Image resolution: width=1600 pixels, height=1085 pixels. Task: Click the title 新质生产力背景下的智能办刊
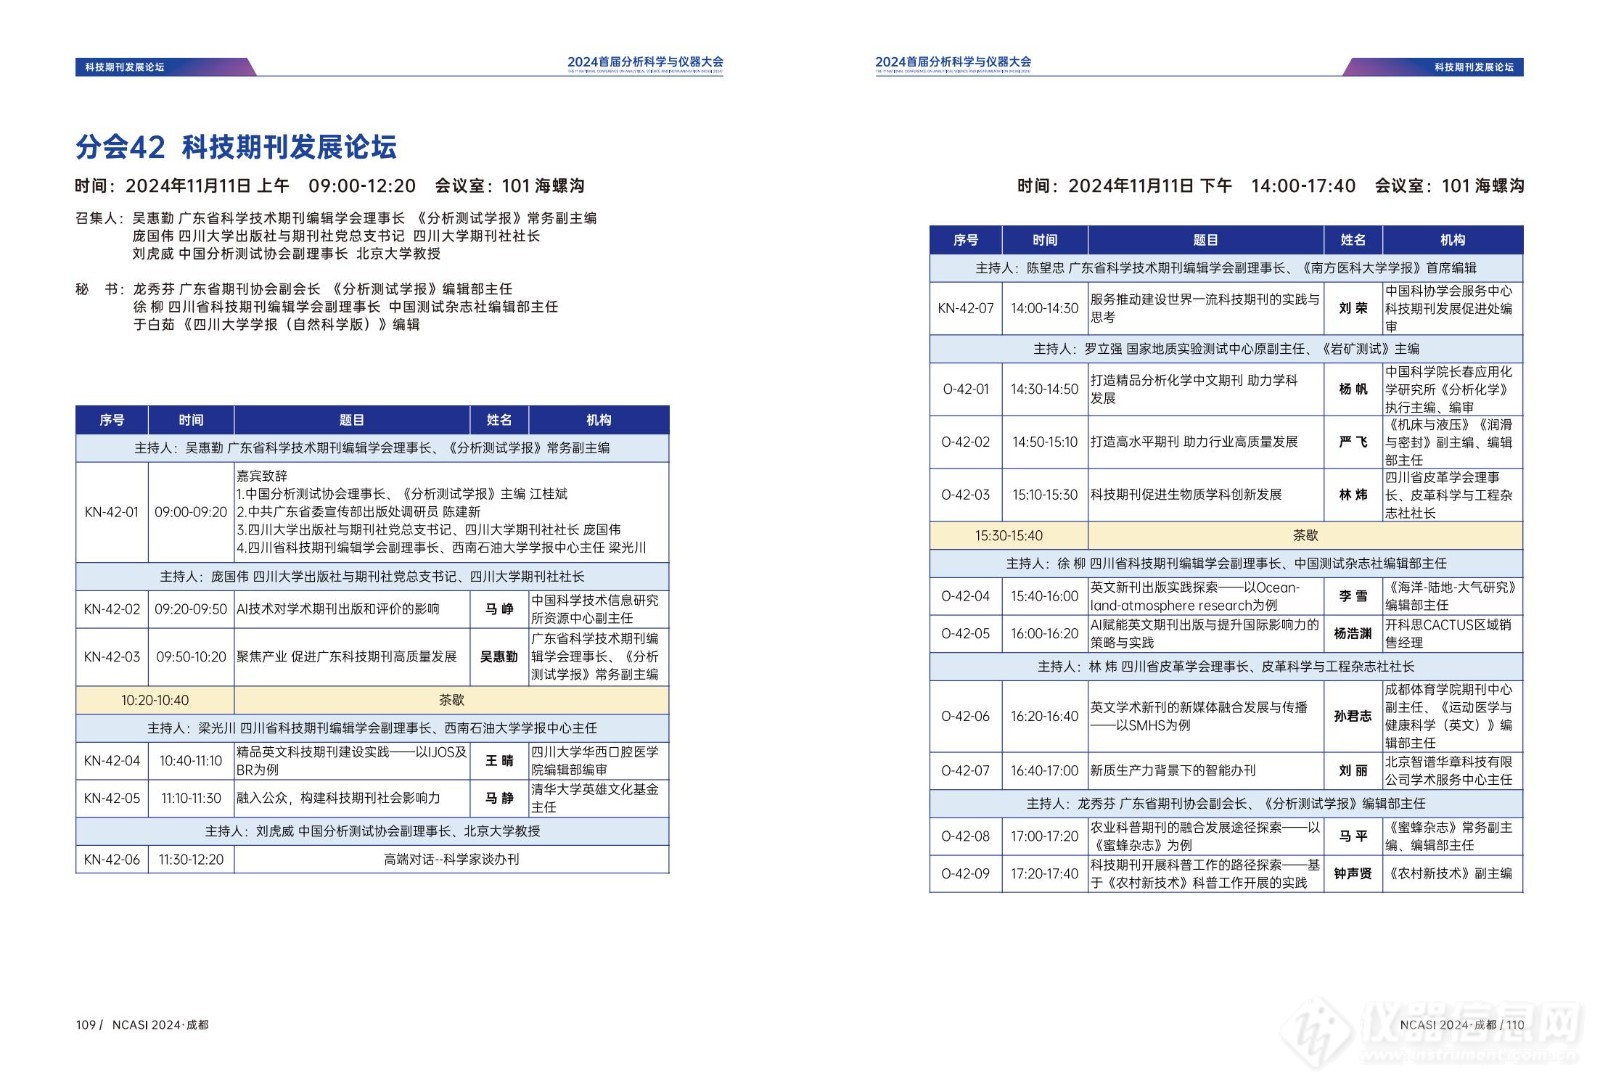1173,771
